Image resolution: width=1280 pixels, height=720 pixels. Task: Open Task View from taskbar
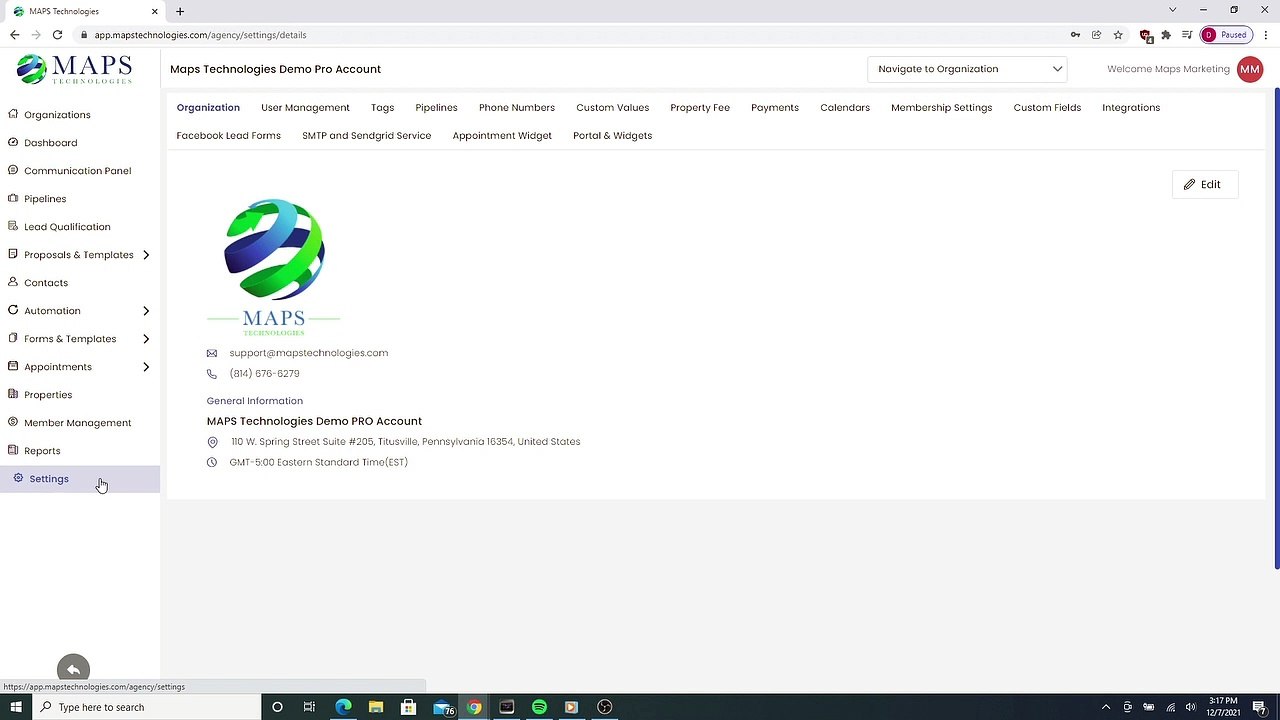coord(309,707)
